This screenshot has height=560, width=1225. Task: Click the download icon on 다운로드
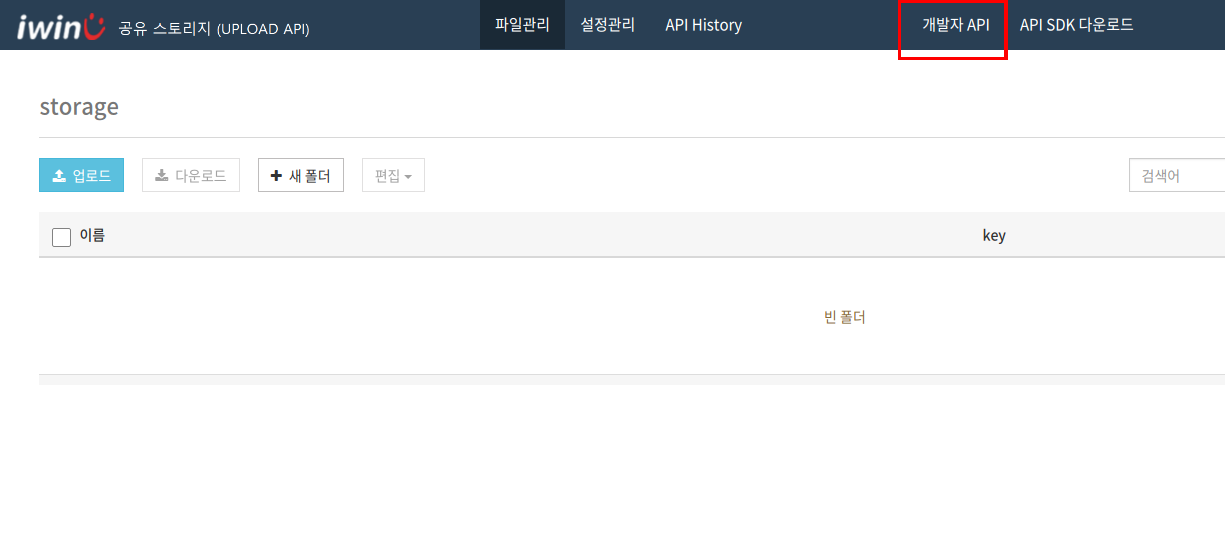pyautogui.click(x=162, y=176)
